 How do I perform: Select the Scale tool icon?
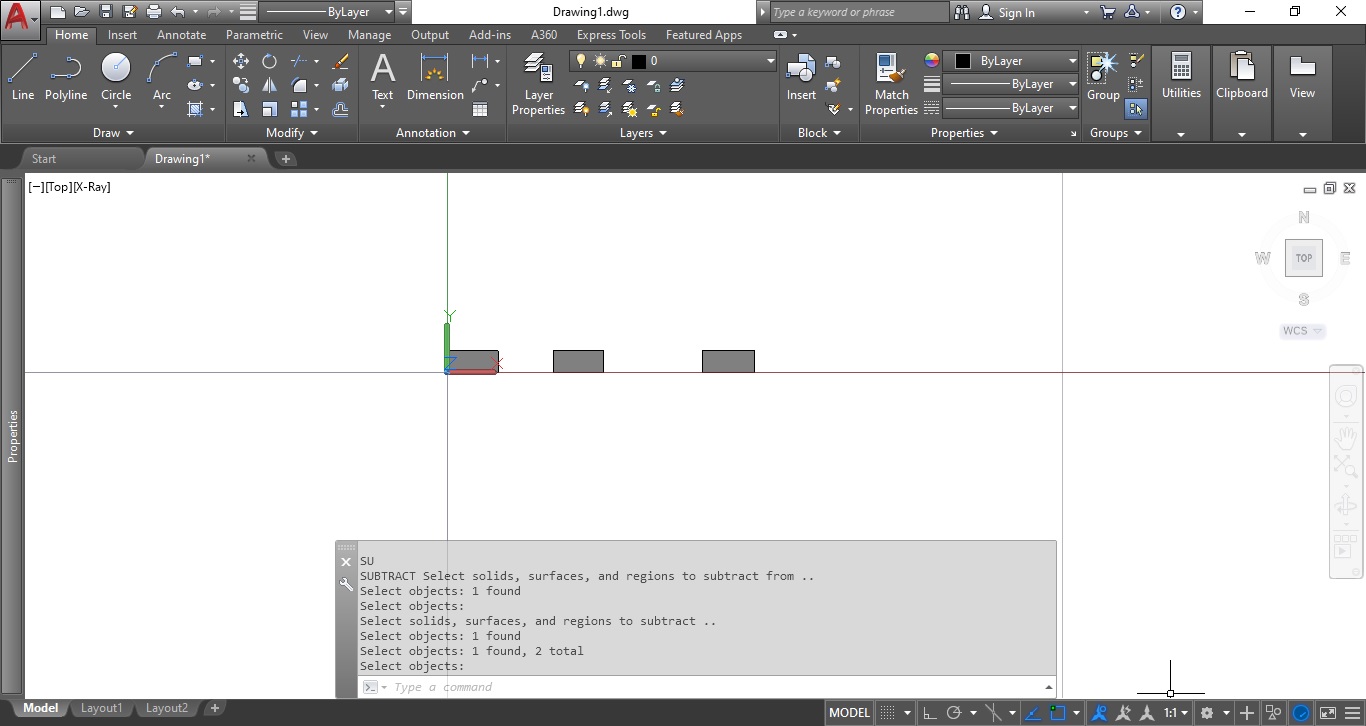(270, 109)
